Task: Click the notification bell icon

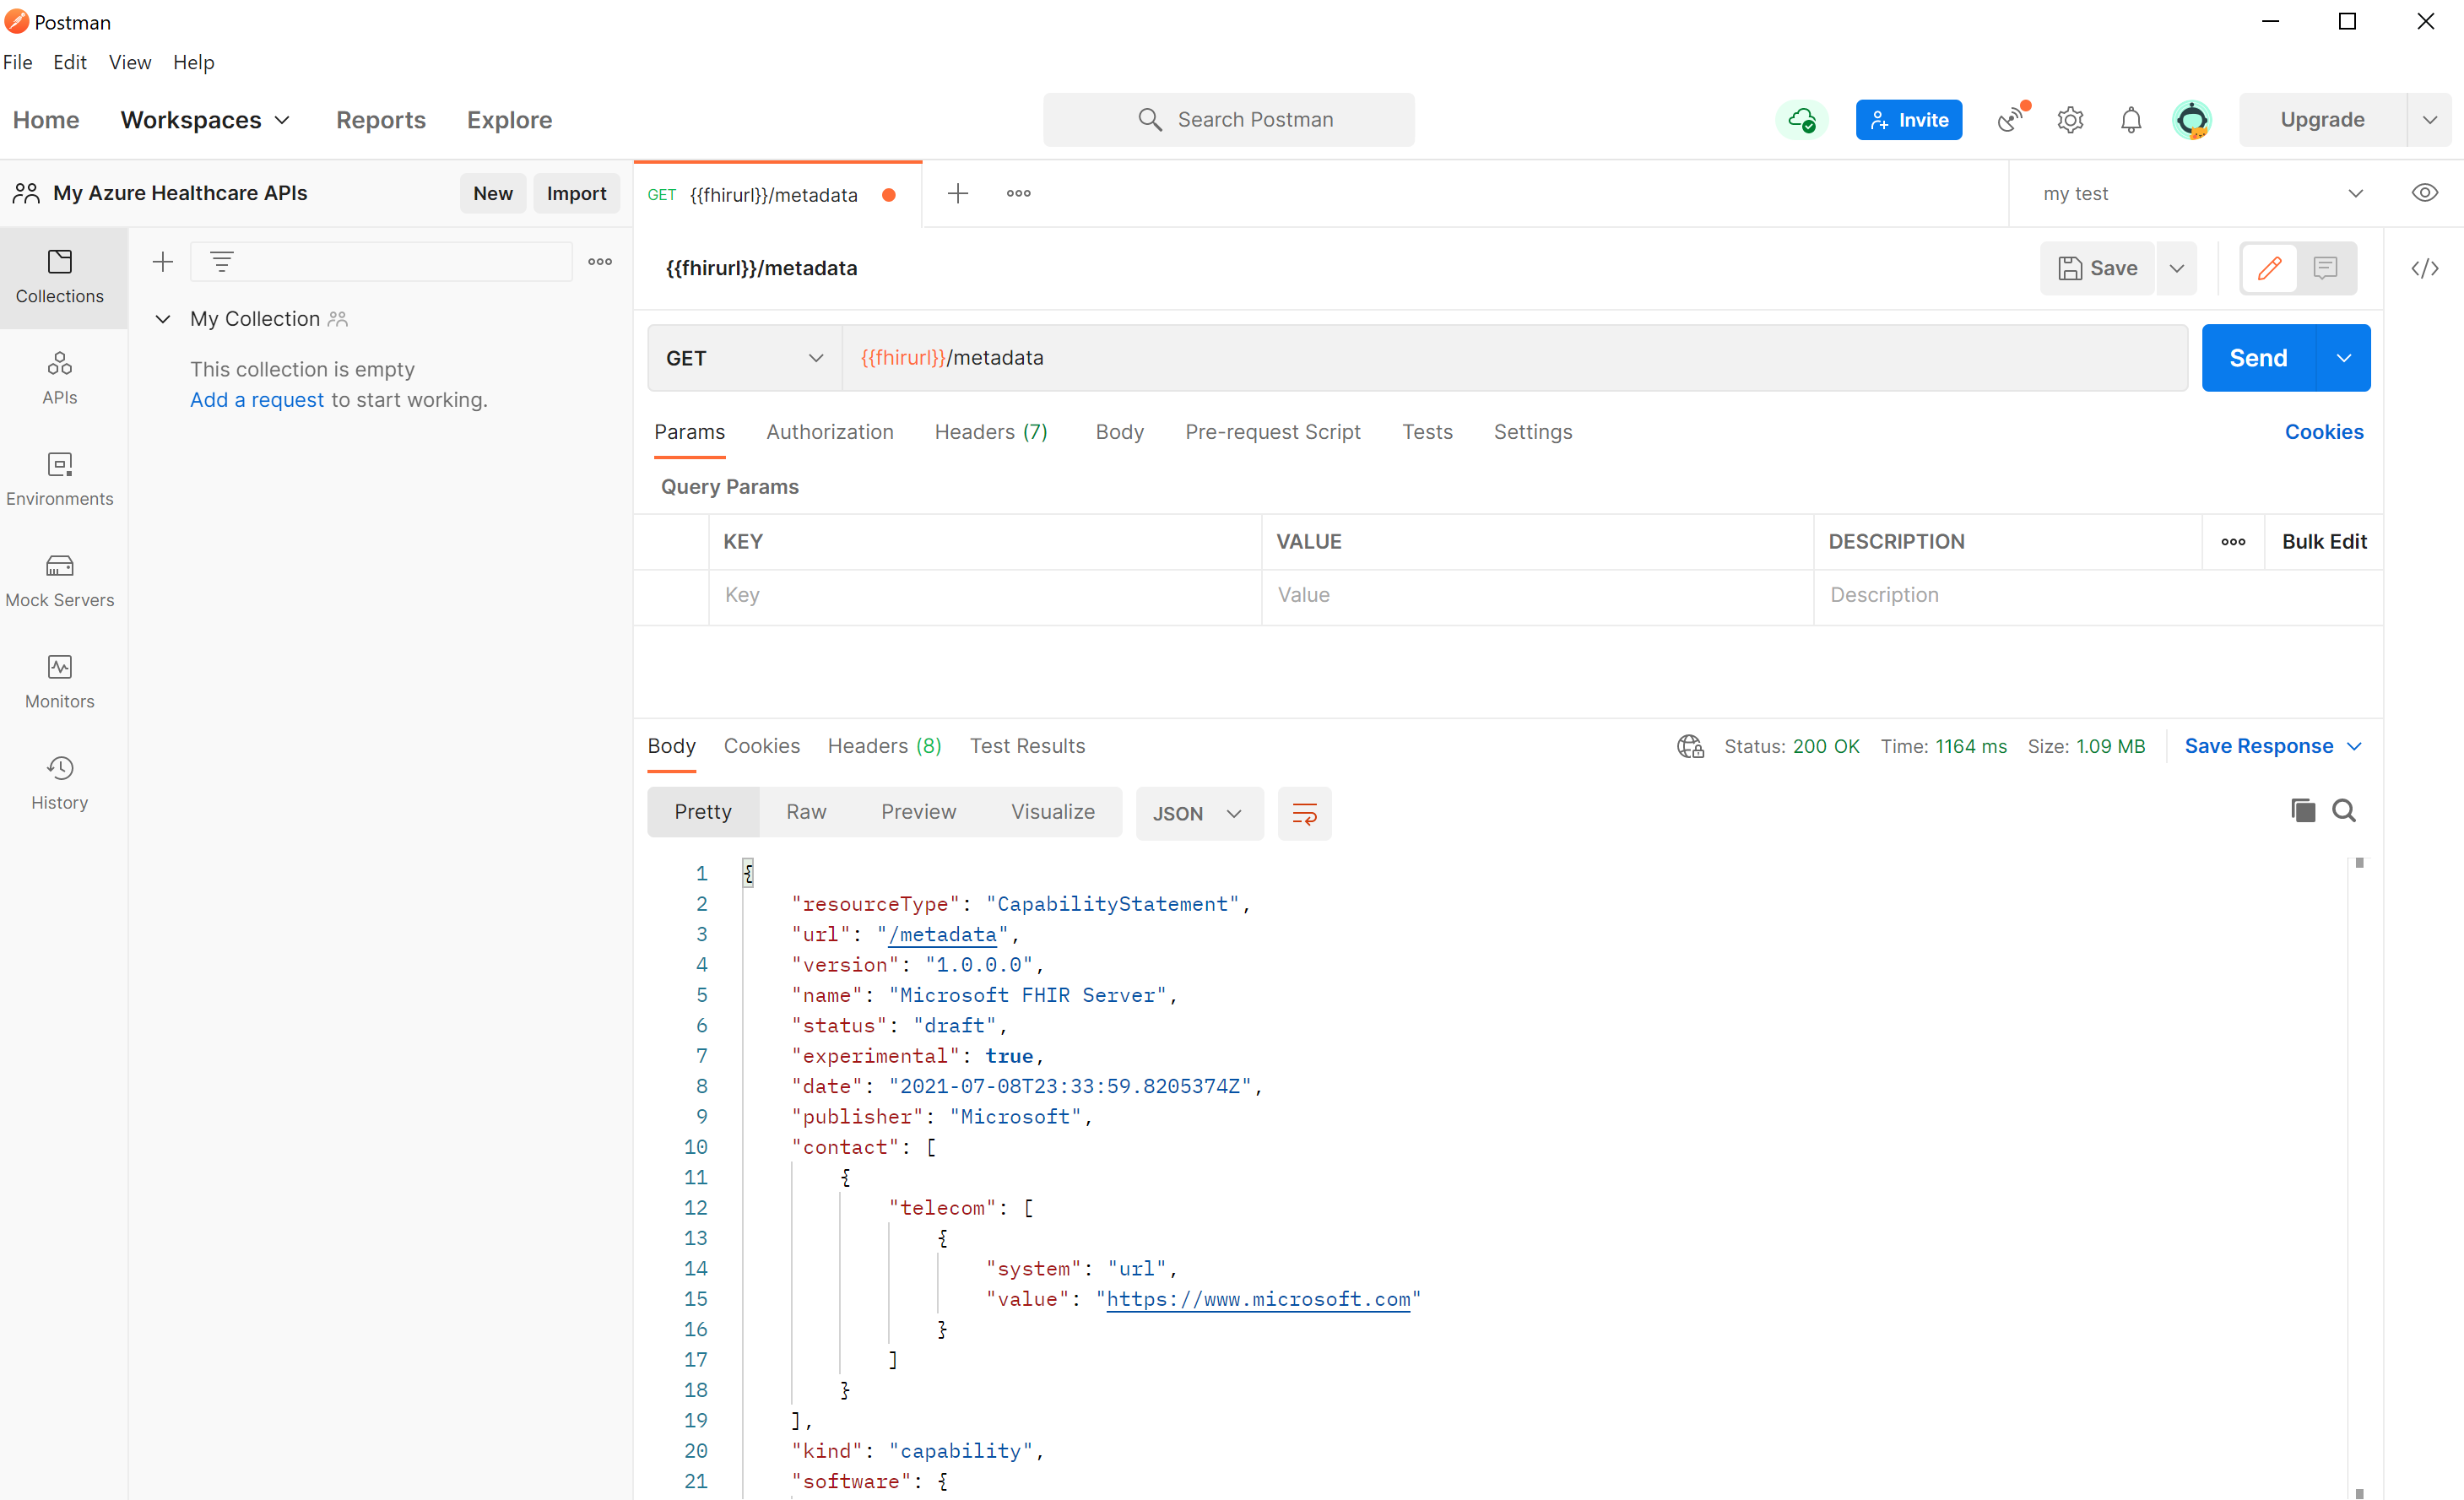Action: click(x=2131, y=120)
